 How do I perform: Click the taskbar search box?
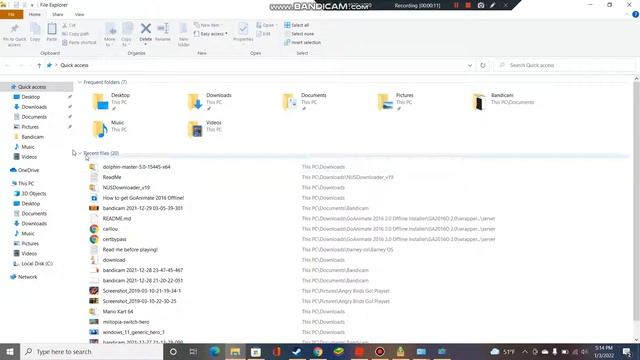(x=91, y=351)
